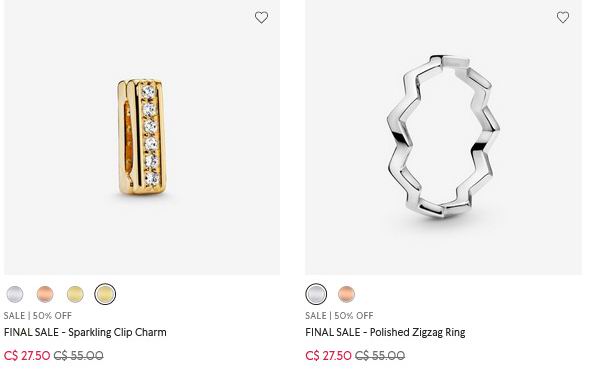
Task: Add Sparkling Clip Charm to wishlist with heart icon
Action: coord(261,17)
